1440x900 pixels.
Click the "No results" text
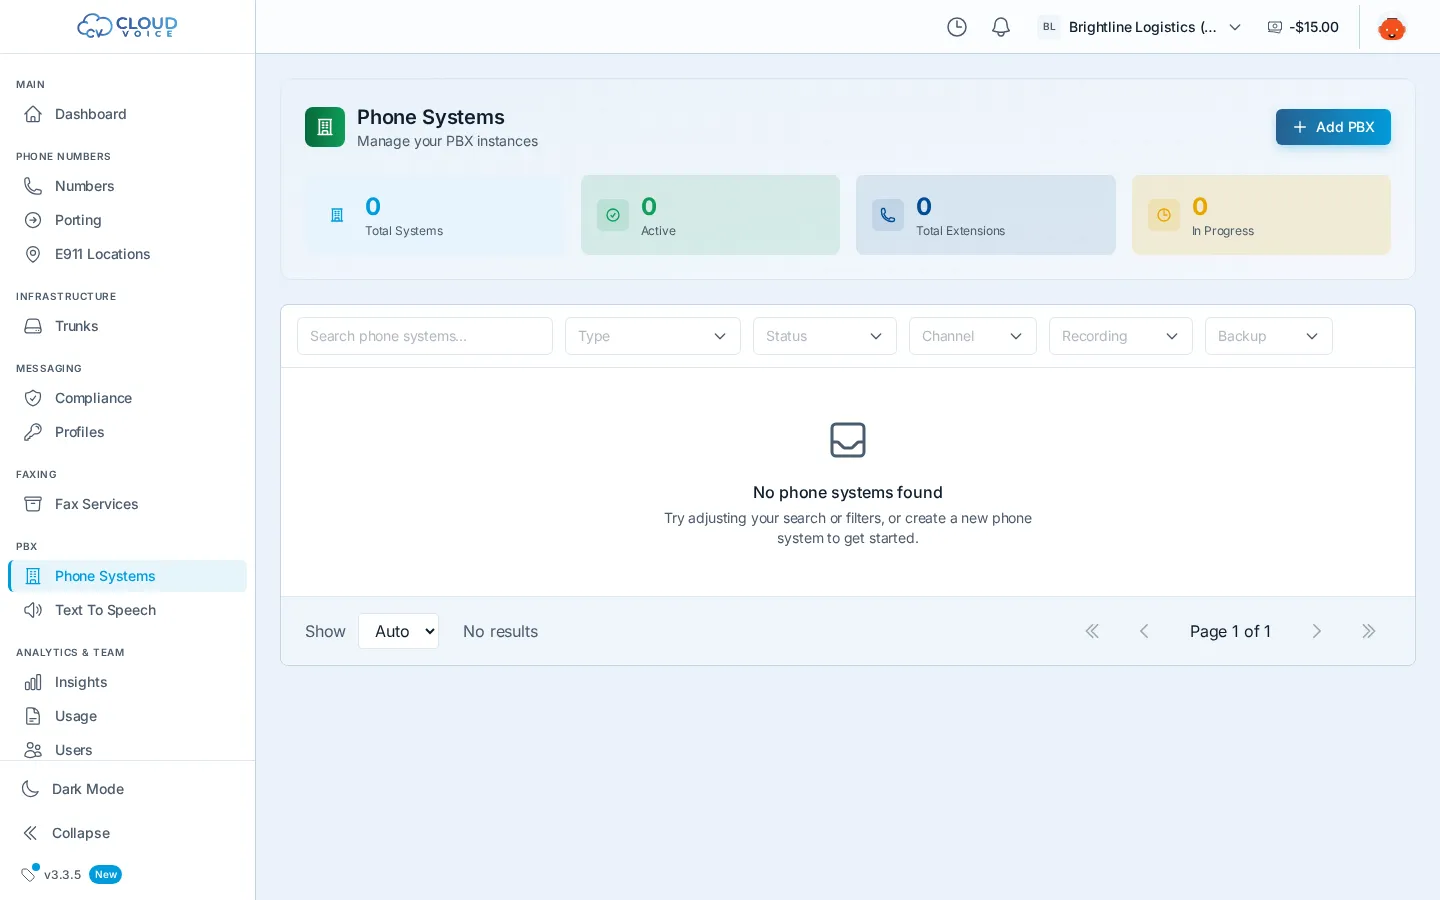[x=500, y=631]
